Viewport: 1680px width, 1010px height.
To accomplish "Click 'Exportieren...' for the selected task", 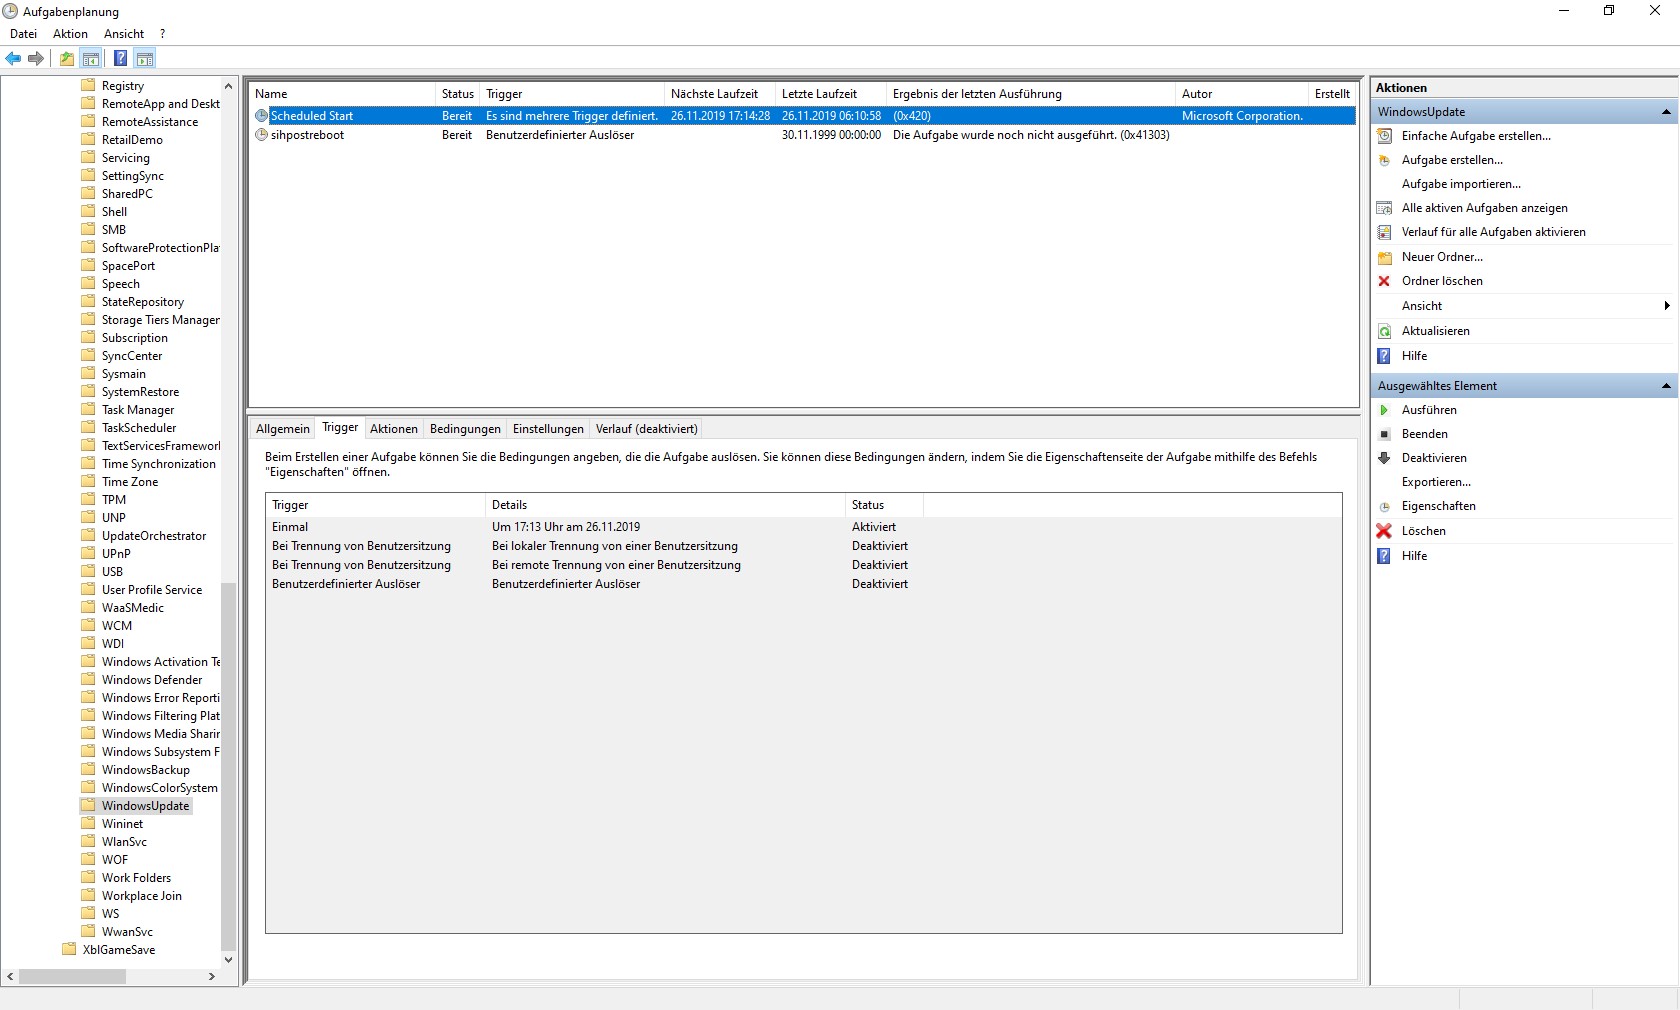I will click(1436, 482).
